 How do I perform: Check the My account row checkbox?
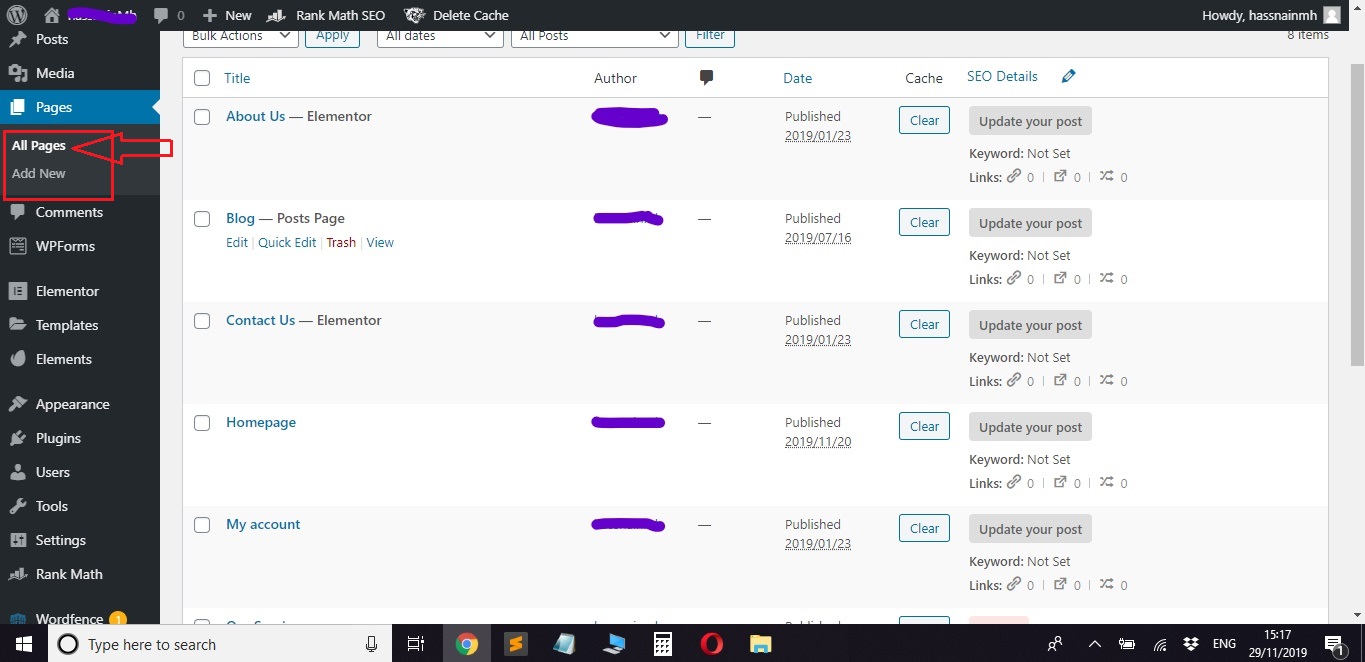click(202, 525)
